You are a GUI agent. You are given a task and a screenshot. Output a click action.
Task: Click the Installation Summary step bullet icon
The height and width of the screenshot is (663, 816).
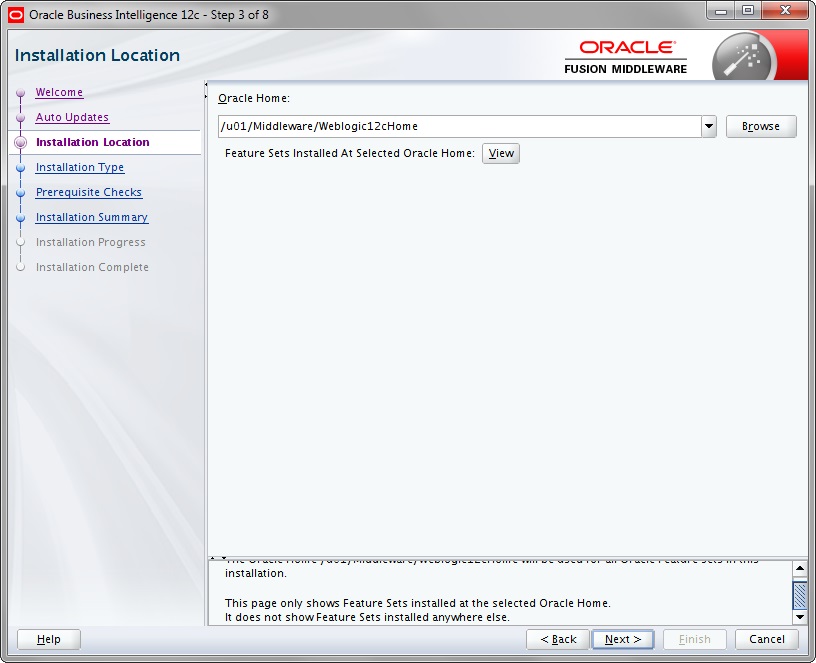click(x=20, y=218)
